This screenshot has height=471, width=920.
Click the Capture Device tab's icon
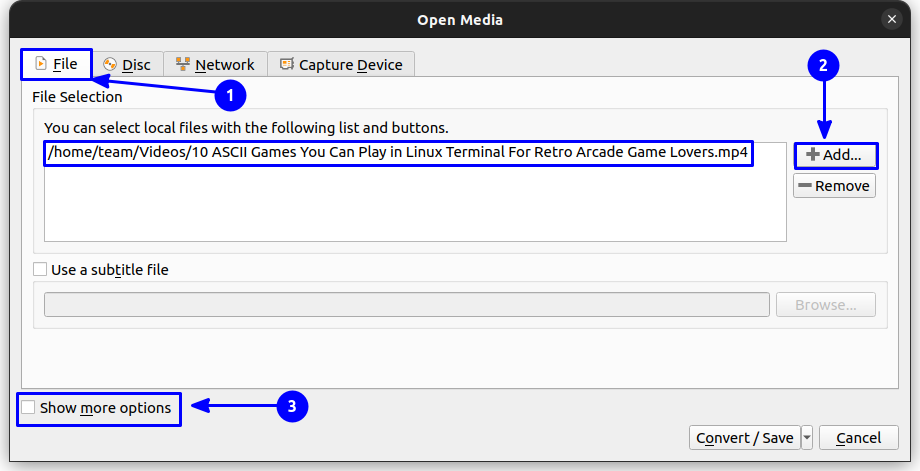coord(287,64)
